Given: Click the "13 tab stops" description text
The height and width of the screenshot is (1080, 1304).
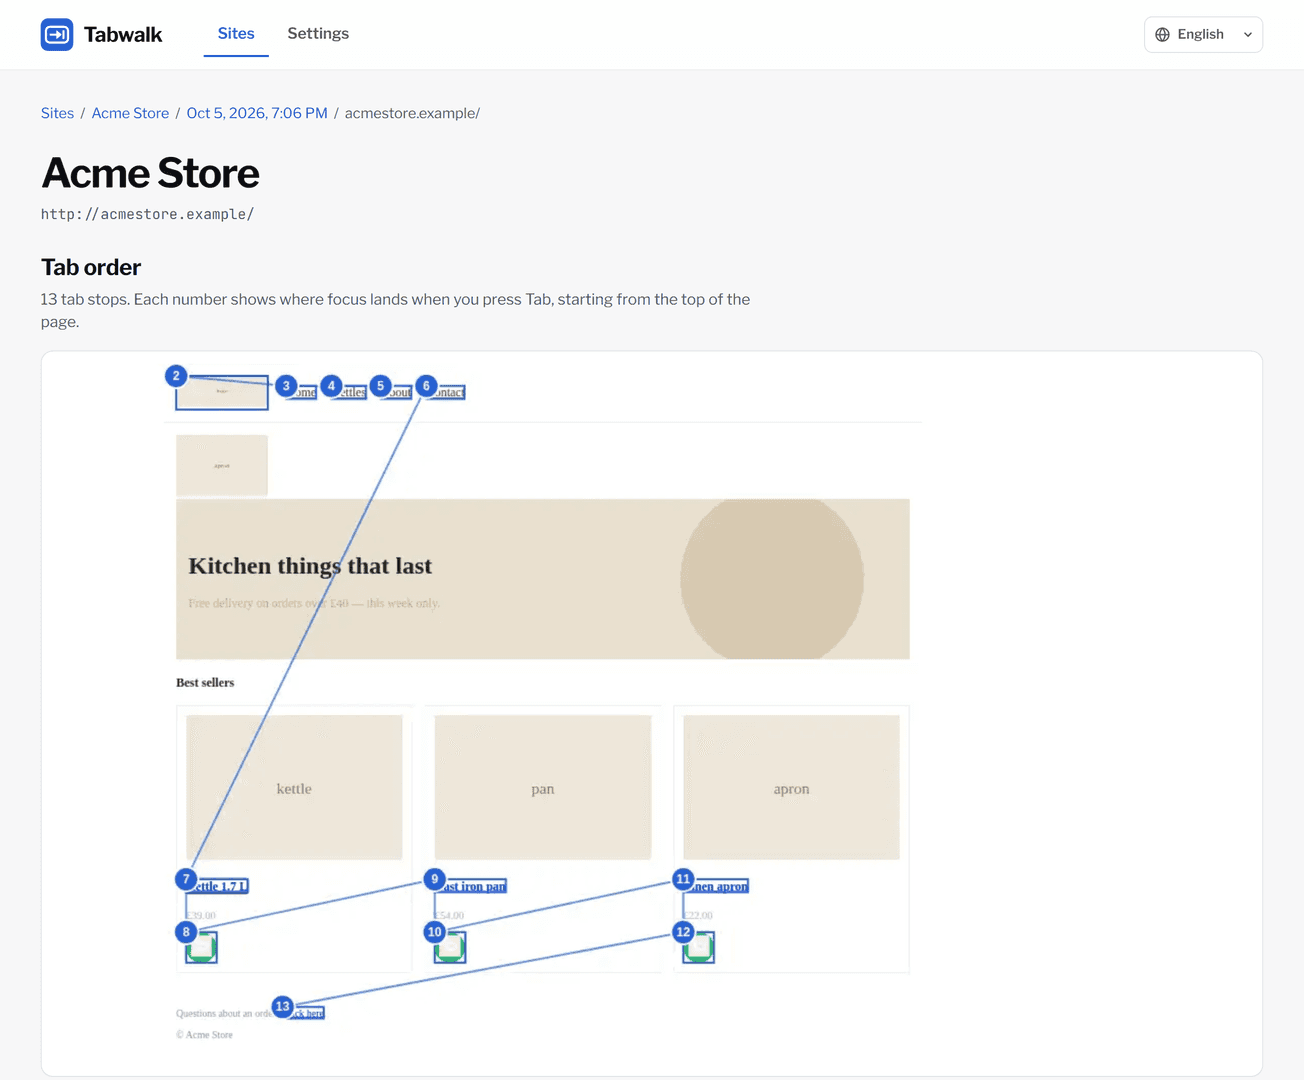Looking at the screenshot, I should tap(395, 310).
